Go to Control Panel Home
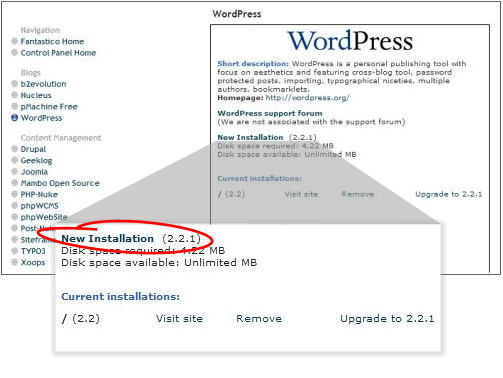 (x=58, y=53)
